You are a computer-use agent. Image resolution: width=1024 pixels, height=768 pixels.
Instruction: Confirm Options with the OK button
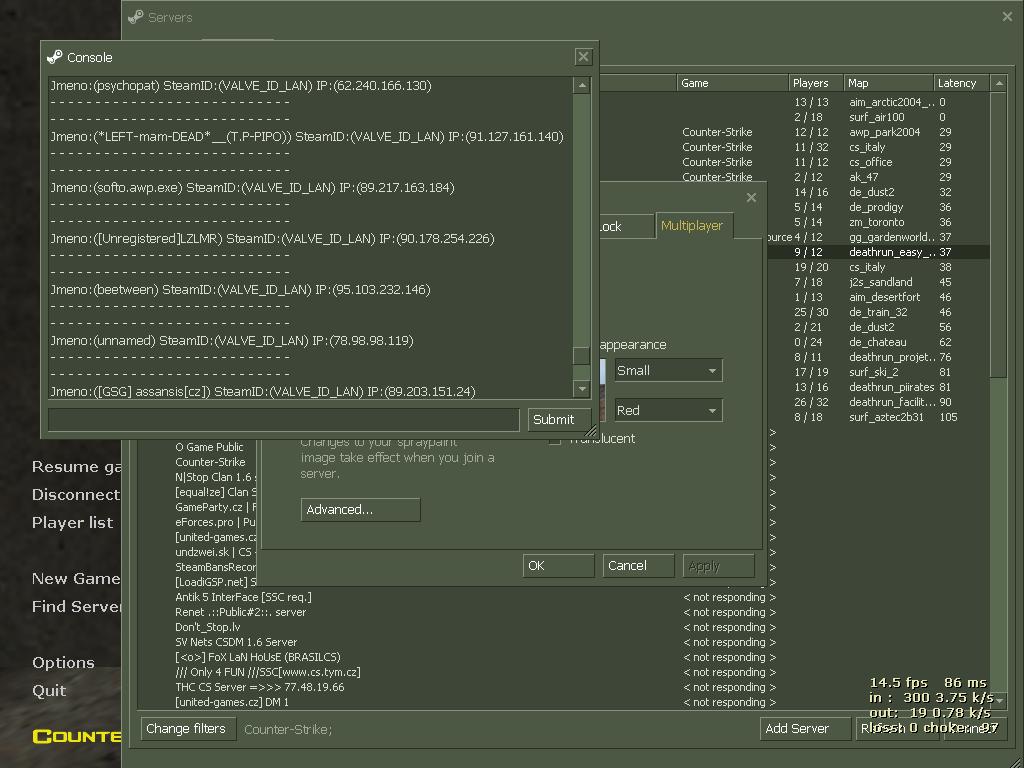tap(558, 566)
